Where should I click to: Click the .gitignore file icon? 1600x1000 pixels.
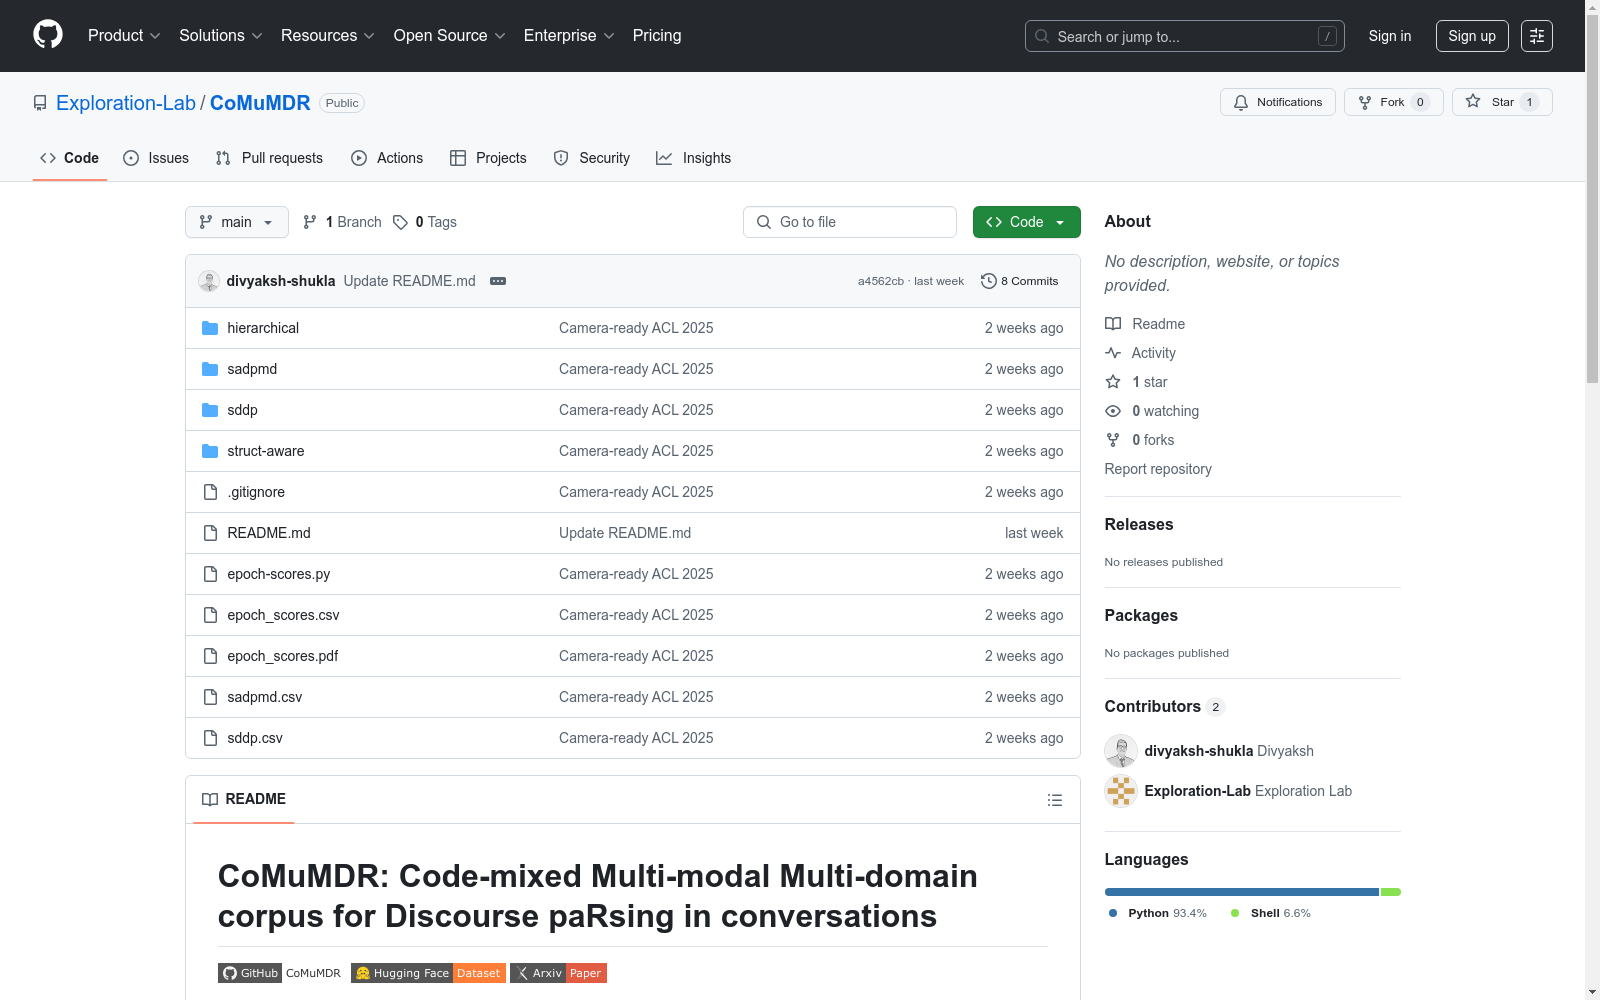click(210, 492)
